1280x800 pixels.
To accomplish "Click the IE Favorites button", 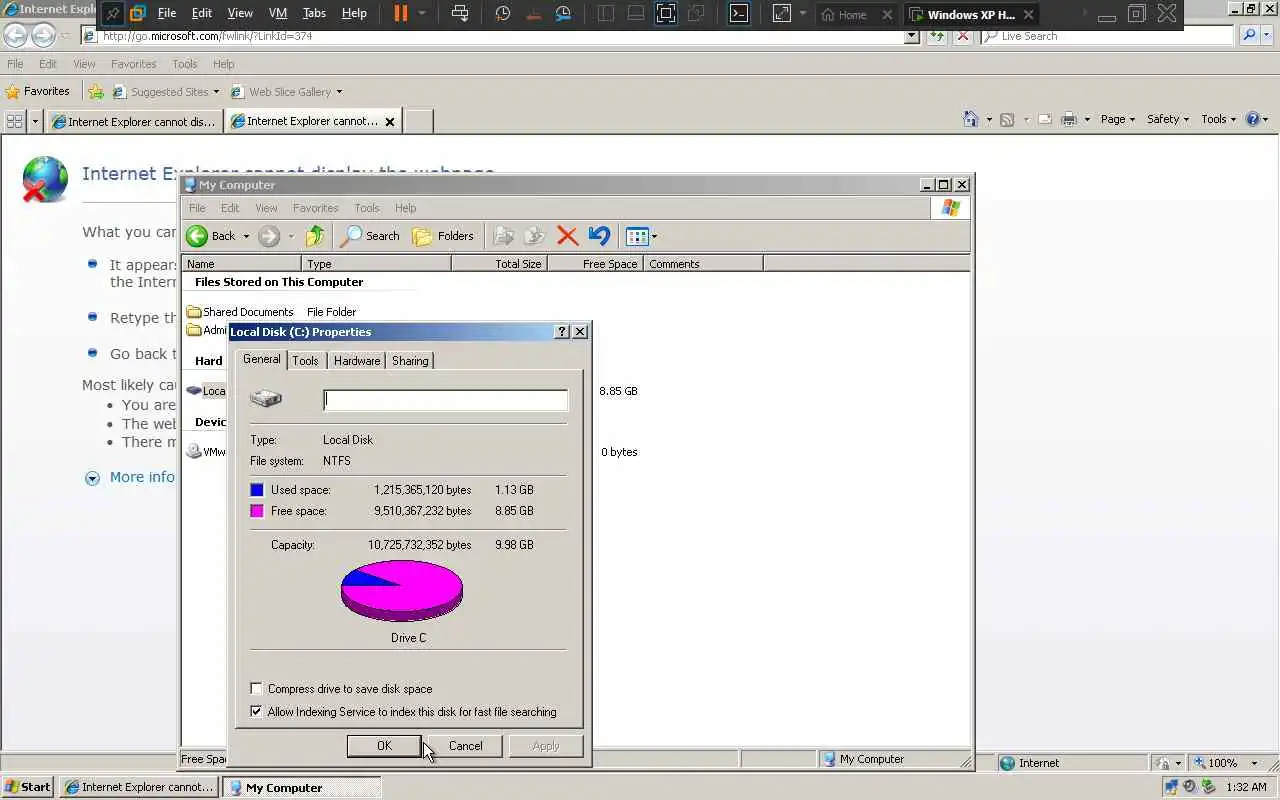I will point(38,91).
